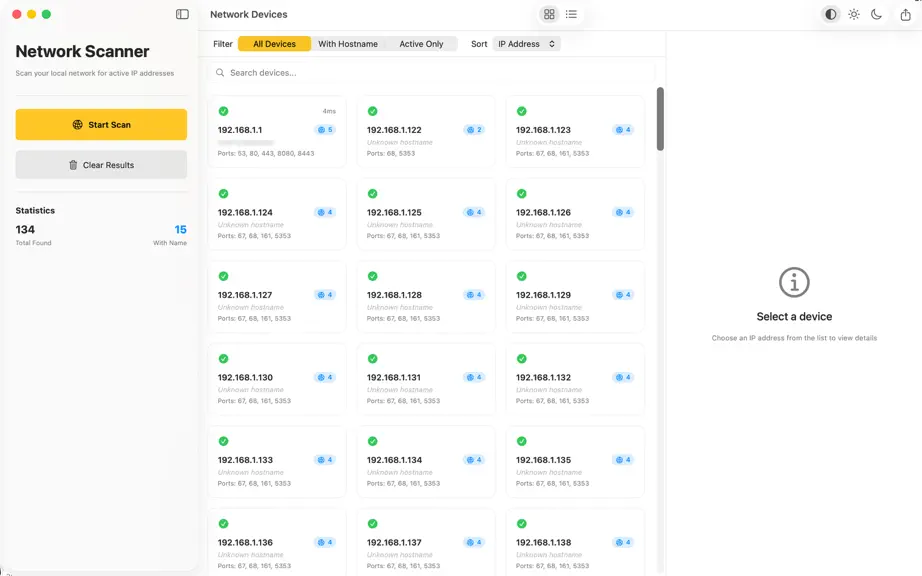Click the 134 Total Found statistic

pyautogui.click(x=34, y=235)
